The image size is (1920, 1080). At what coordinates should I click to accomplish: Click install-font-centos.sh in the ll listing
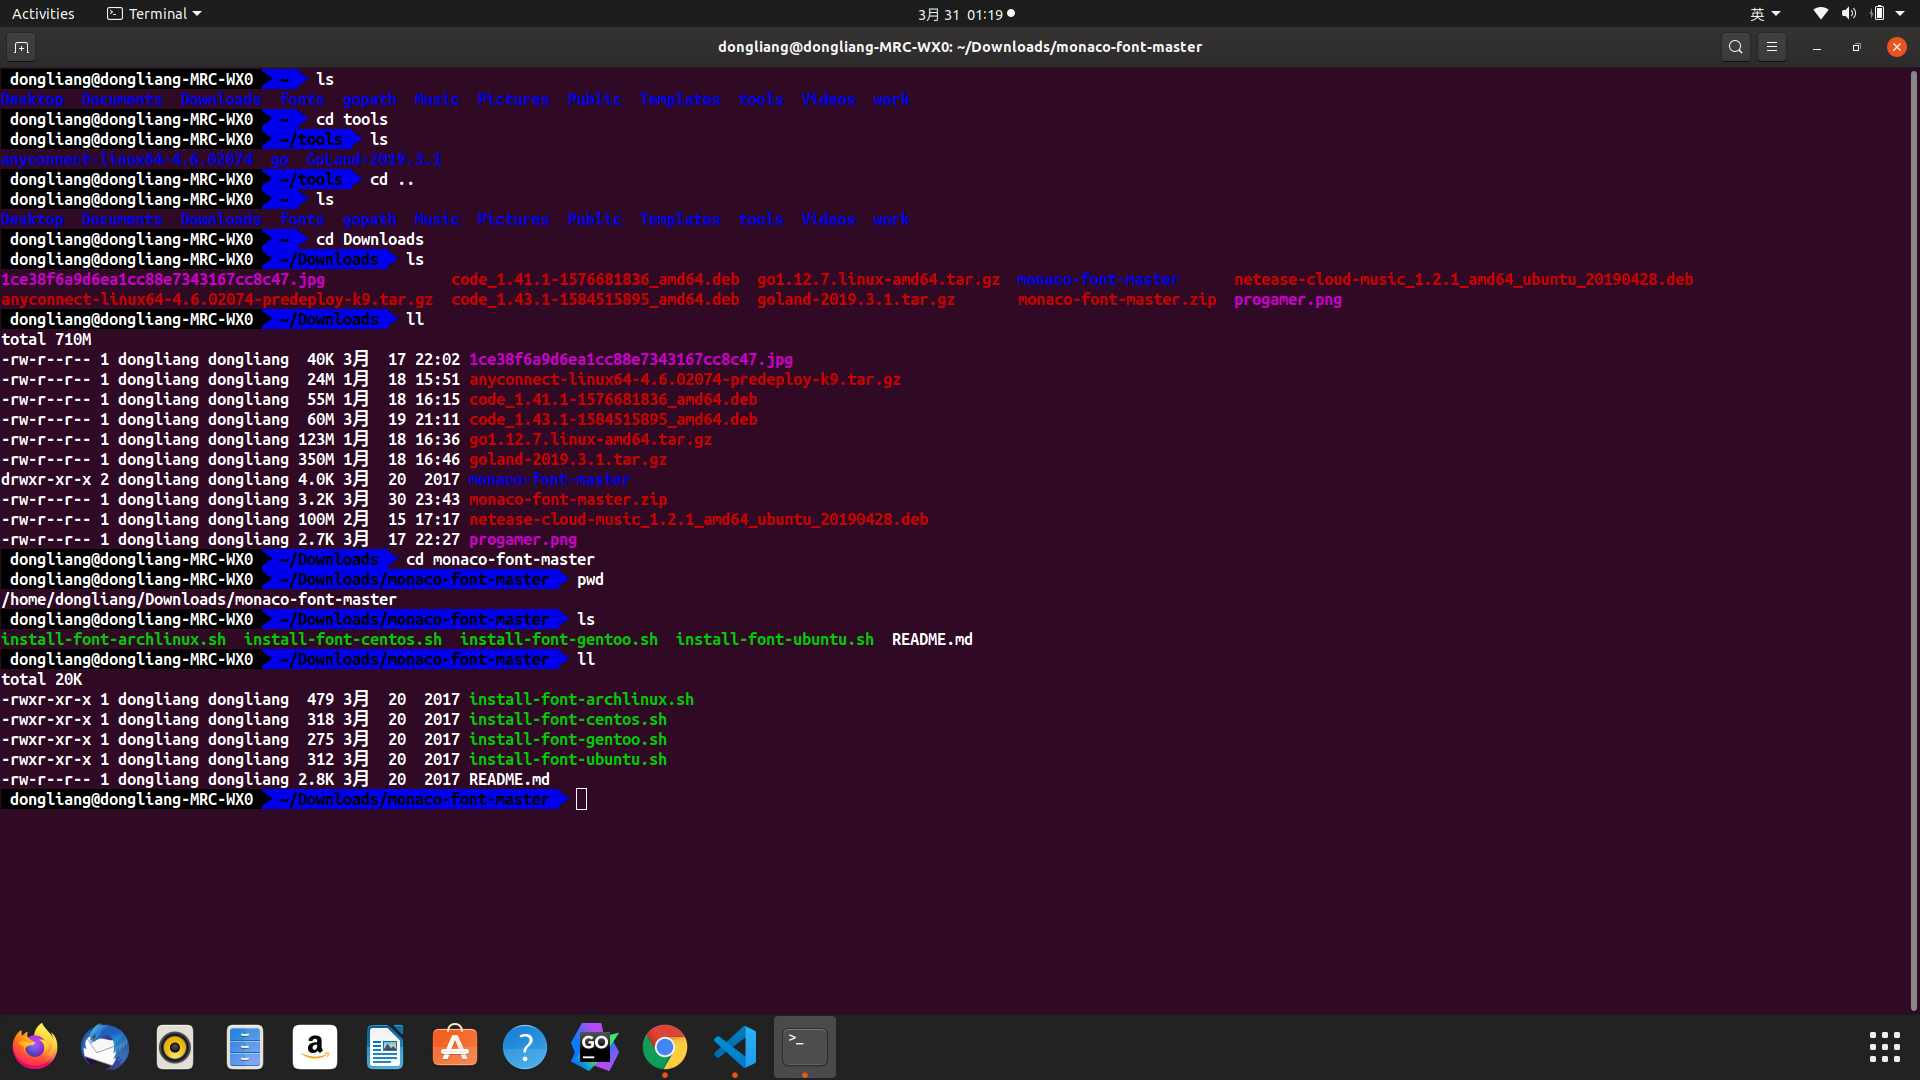[x=568, y=719]
